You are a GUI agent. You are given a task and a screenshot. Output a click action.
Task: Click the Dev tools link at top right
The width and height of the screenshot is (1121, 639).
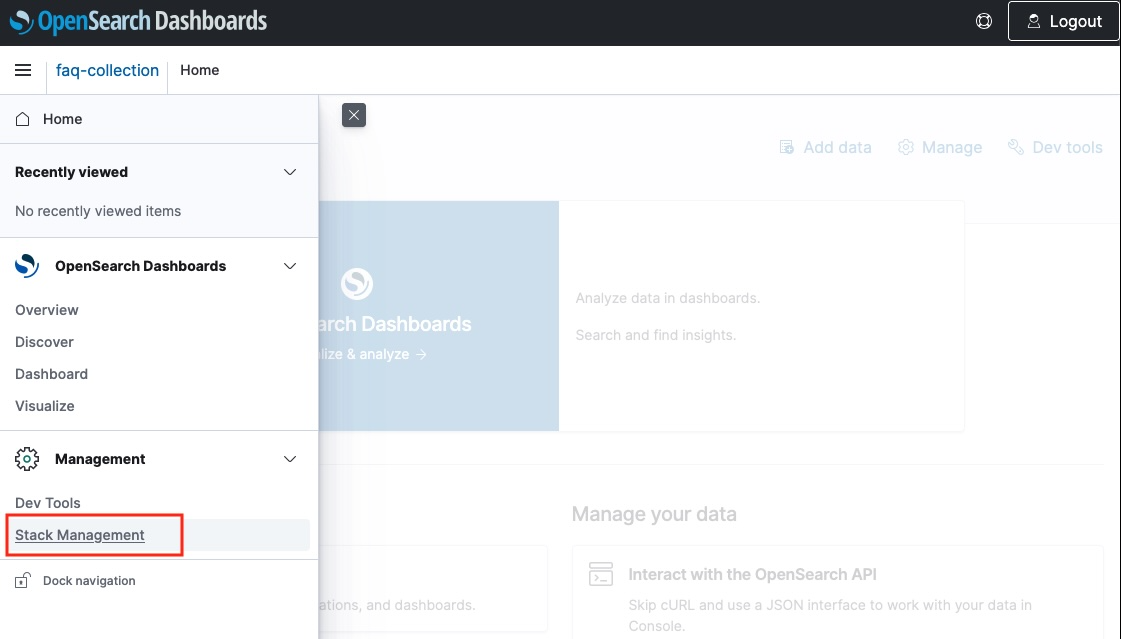point(1067,147)
